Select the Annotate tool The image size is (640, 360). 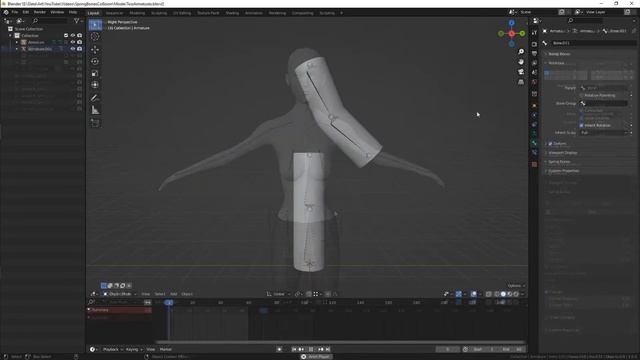(95, 98)
